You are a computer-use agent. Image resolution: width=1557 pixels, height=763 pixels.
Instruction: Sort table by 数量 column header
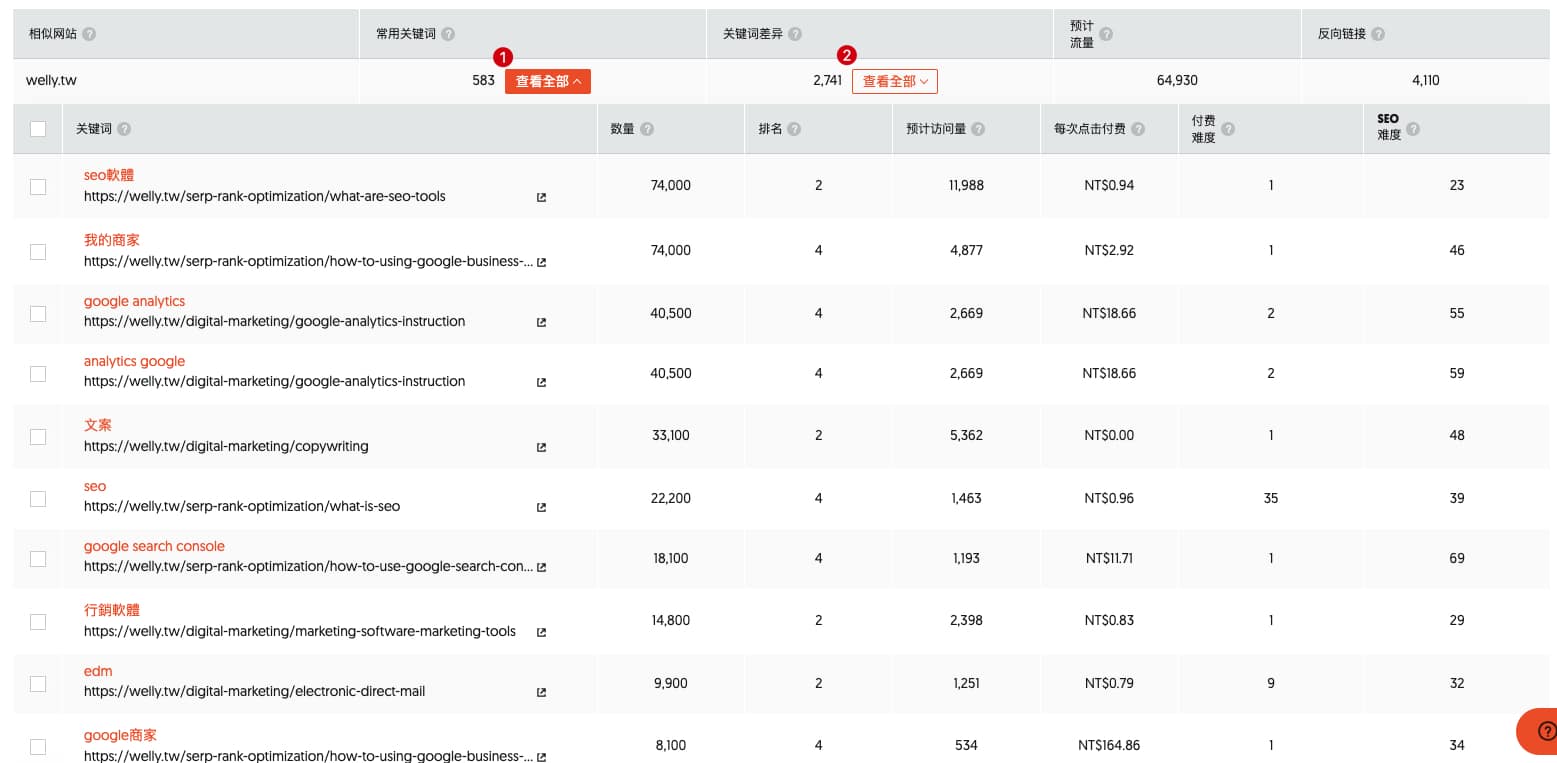(622, 129)
